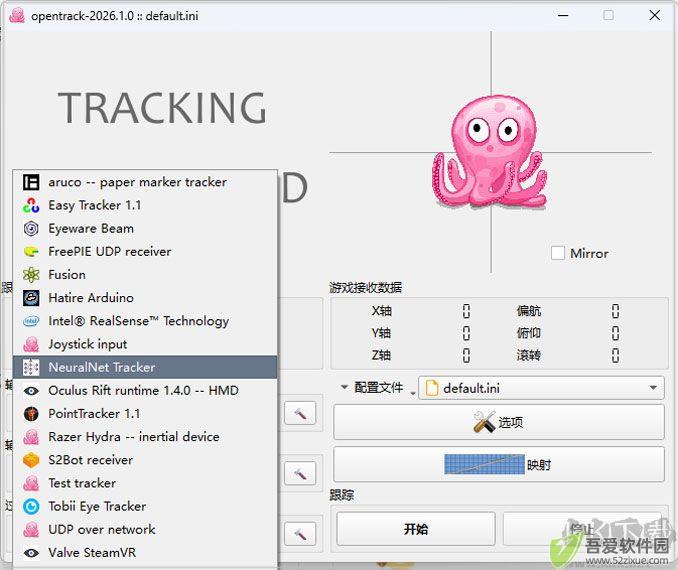The height and width of the screenshot is (570, 678).
Task: Click the default.ini file icon
Action: [x=432, y=388]
